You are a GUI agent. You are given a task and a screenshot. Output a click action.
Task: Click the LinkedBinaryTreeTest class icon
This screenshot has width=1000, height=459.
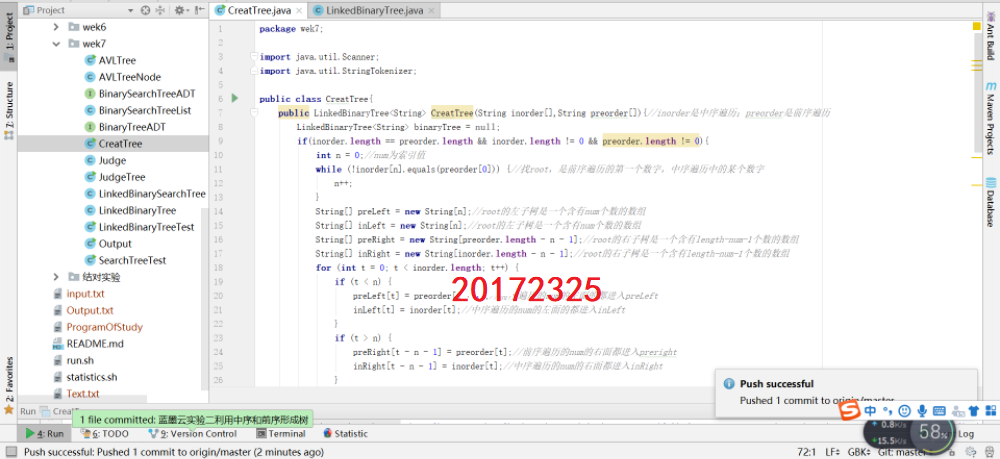(90, 227)
